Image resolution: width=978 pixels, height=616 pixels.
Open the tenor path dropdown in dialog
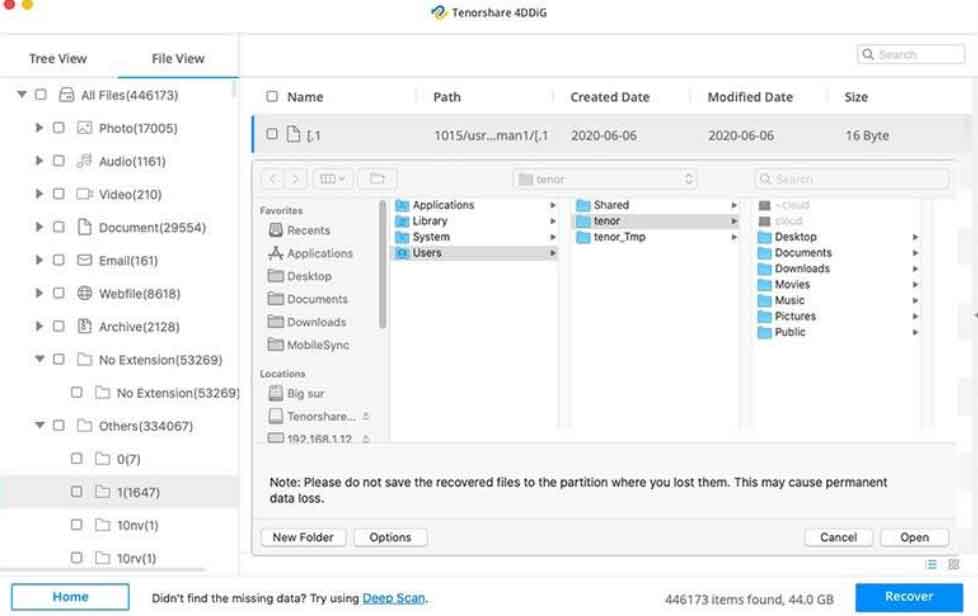[x=604, y=179]
